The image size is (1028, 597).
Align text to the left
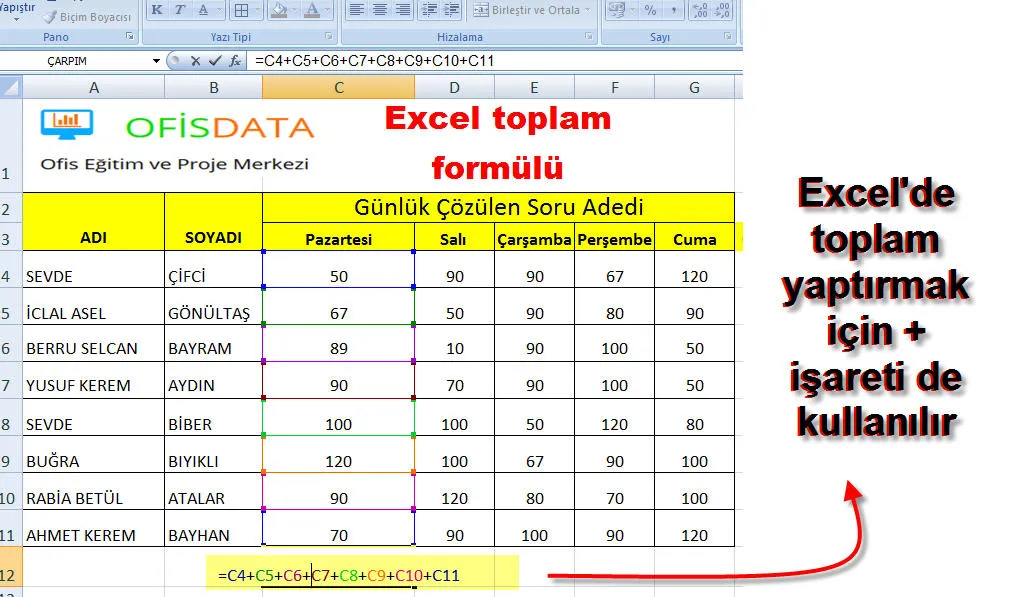tap(357, 11)
